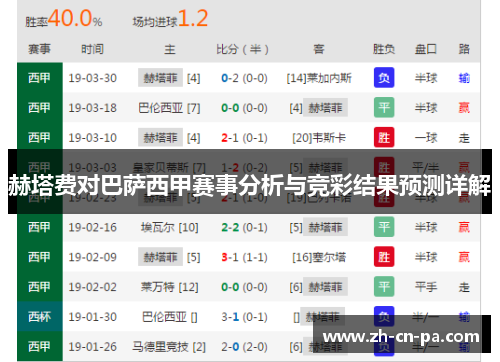Click the score 3-1 (0-1)
Screen dimensions: 500x362
coord(244,317)
